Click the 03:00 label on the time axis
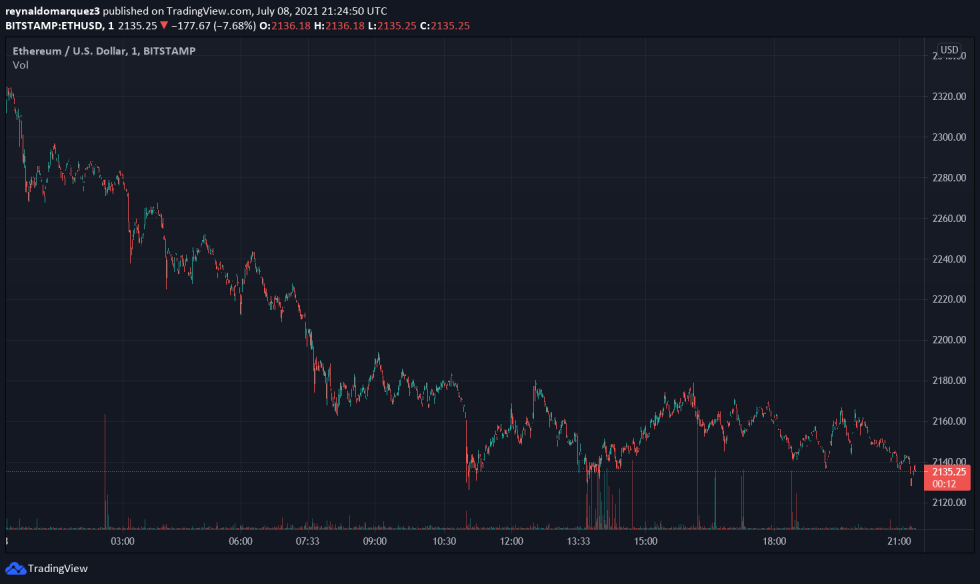Screen dimensions: 980x584 coord(122,541)
